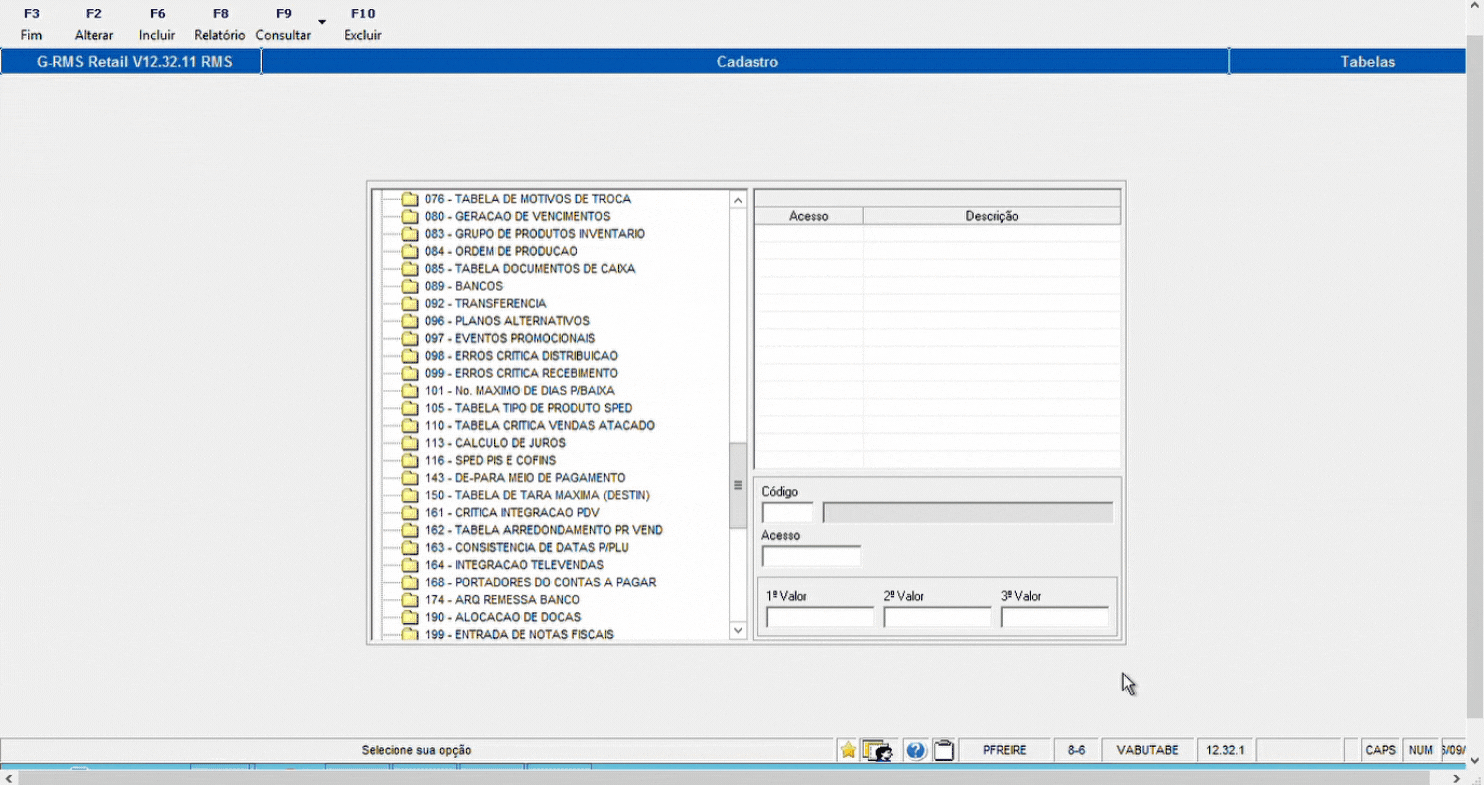Select tree item 174 - ARQ REMESSA BANCO
This screenshot has height=785, width=1484.
tap(502, 600)
